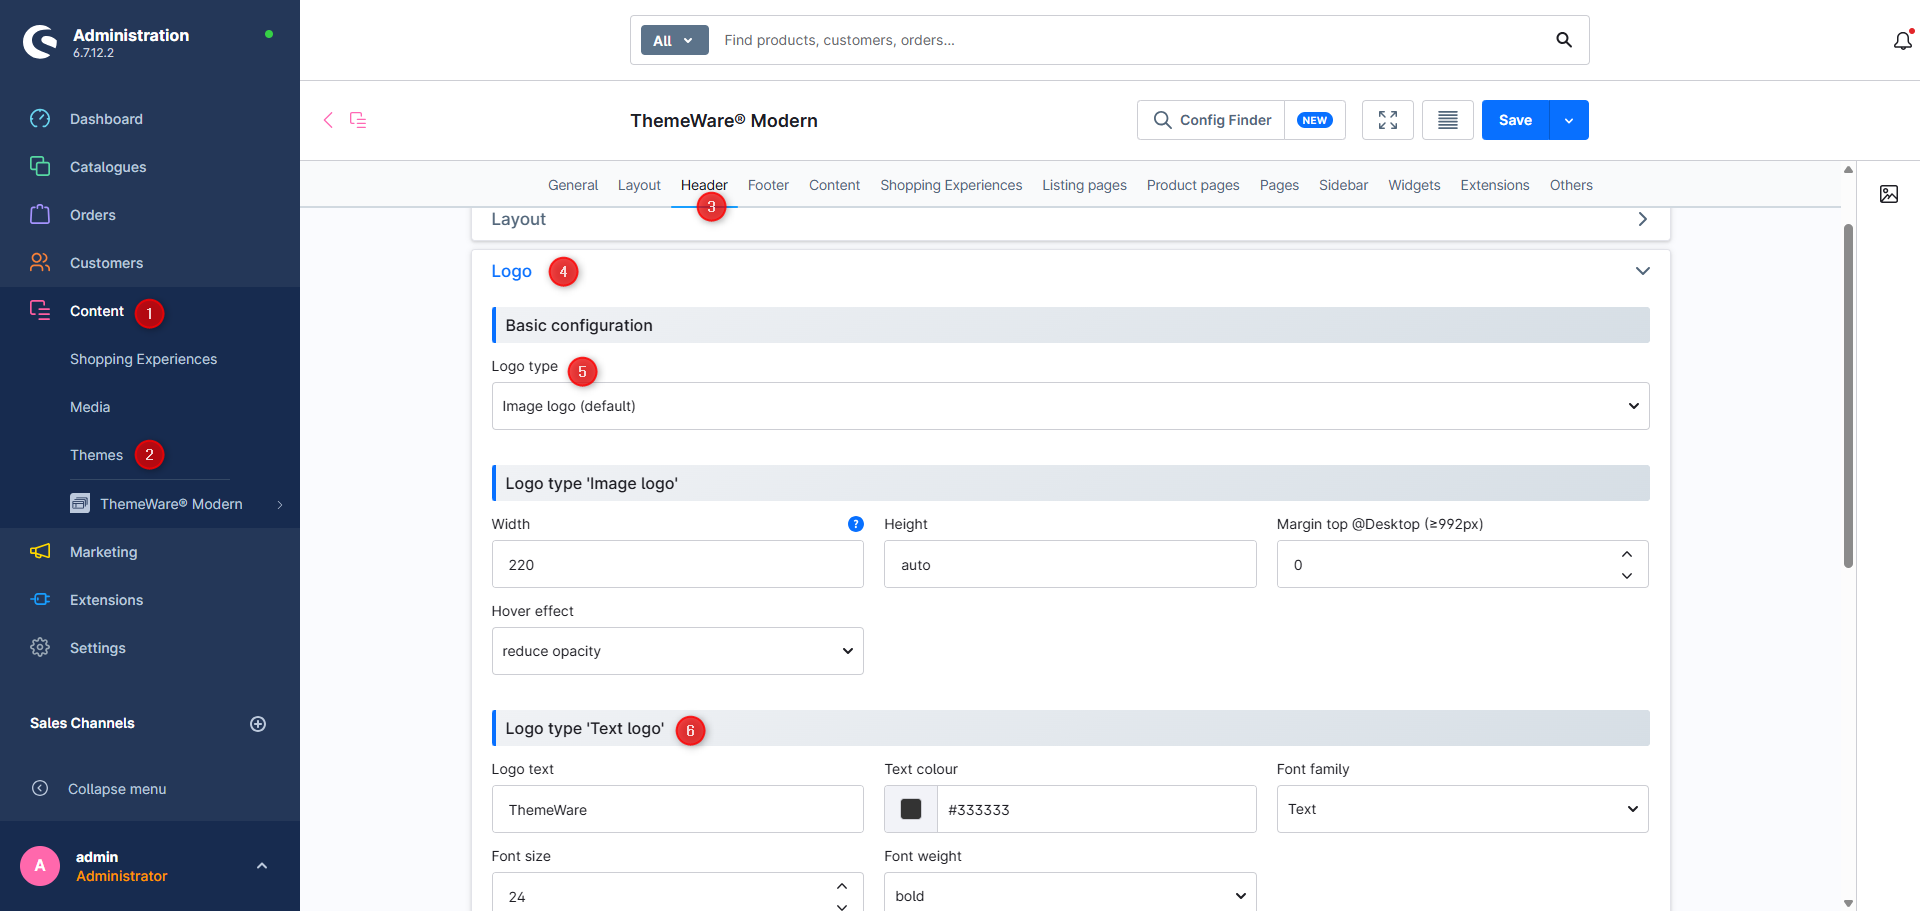Open the Font weight dropdown

(x=1070, y=894)
